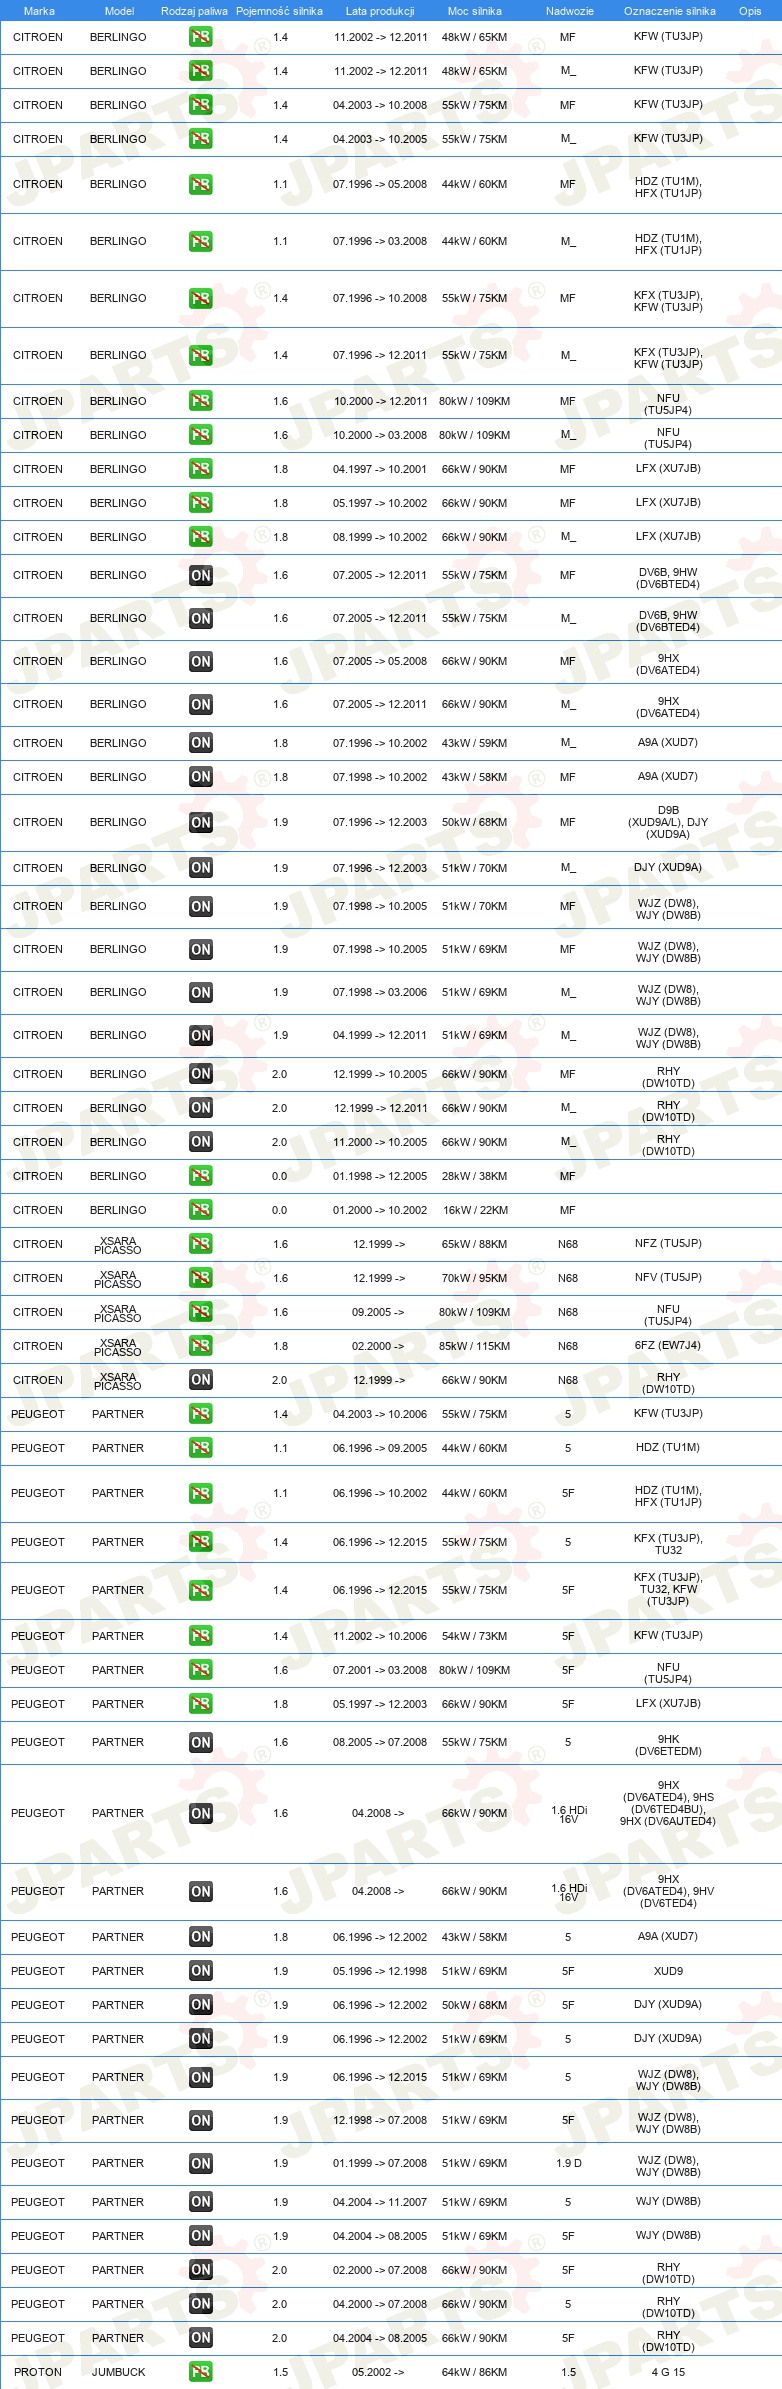This screenshot has width=782, height=2389.
Task: Click petrol icon for Berlingo 05.1997 -> 10.2002
Action: (x=200, y=502)
